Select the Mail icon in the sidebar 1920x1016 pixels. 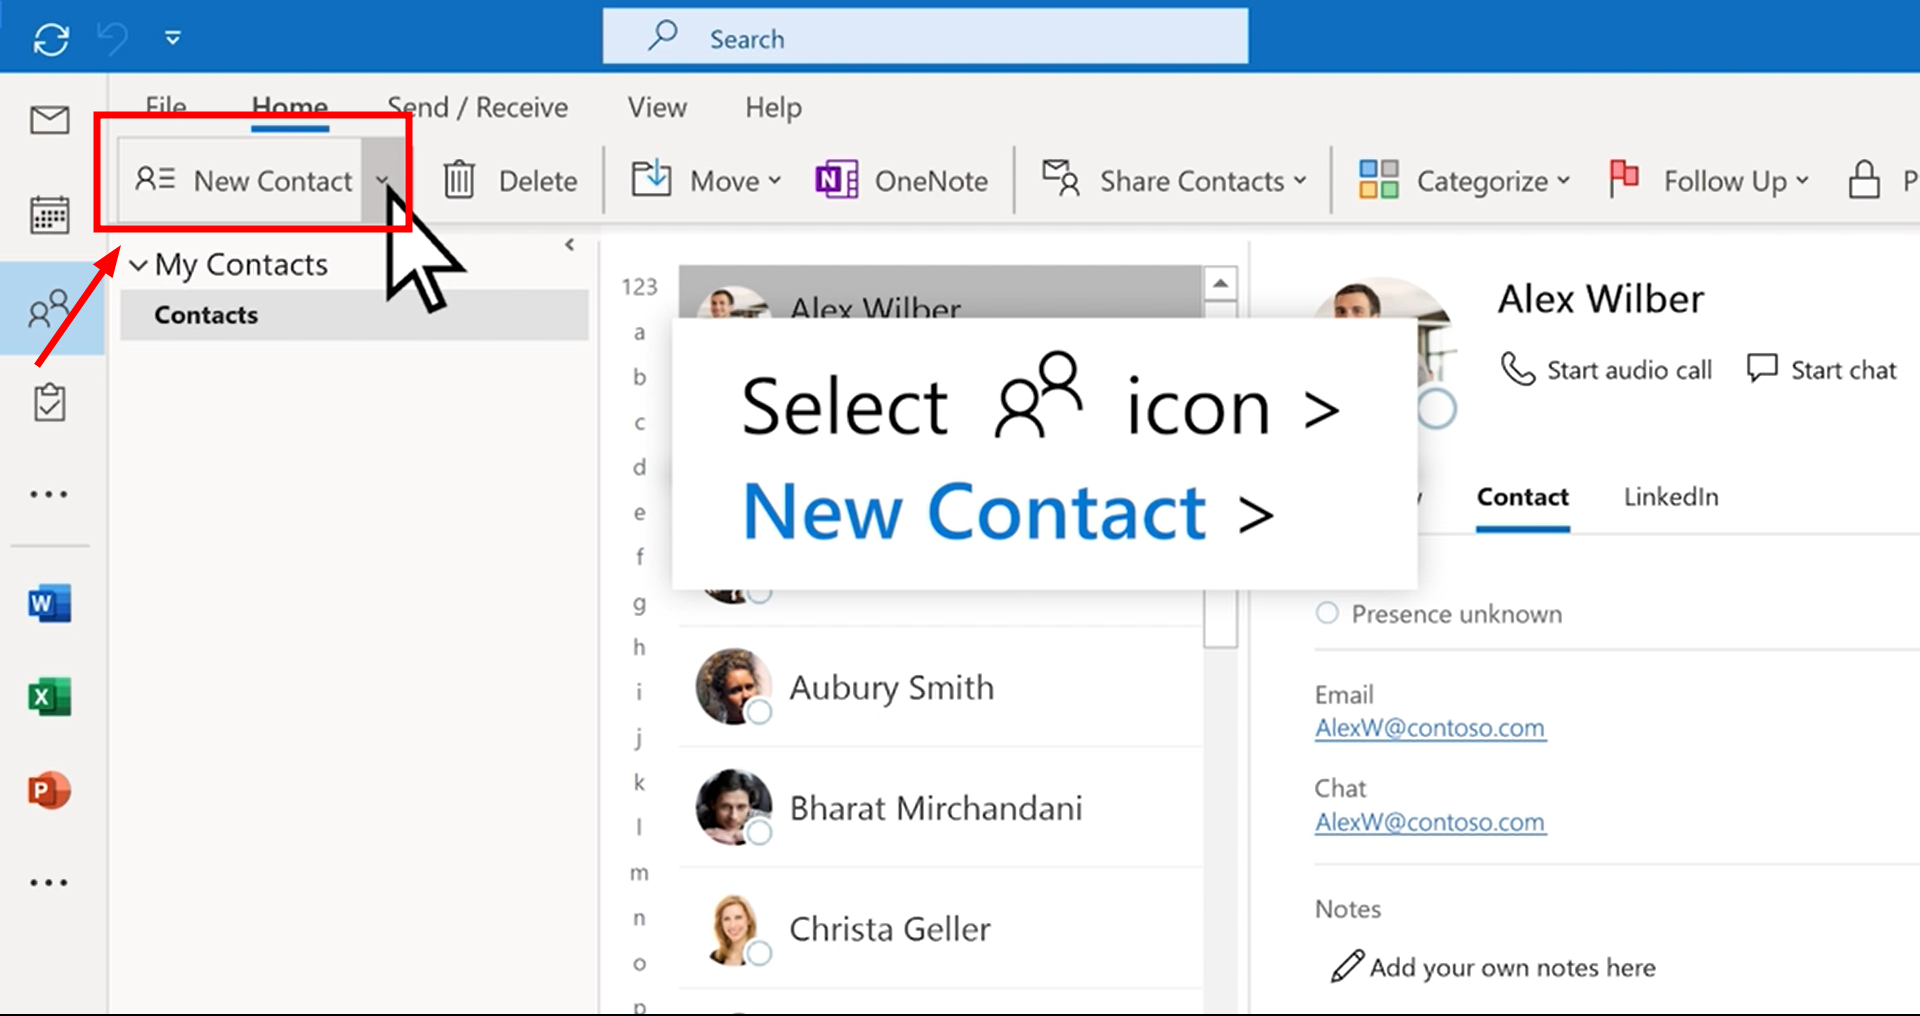49,119
